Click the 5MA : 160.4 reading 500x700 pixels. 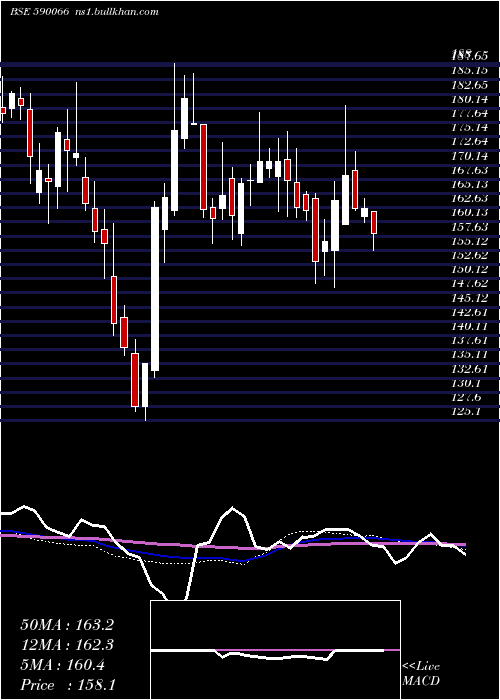(x=62, y=665)
